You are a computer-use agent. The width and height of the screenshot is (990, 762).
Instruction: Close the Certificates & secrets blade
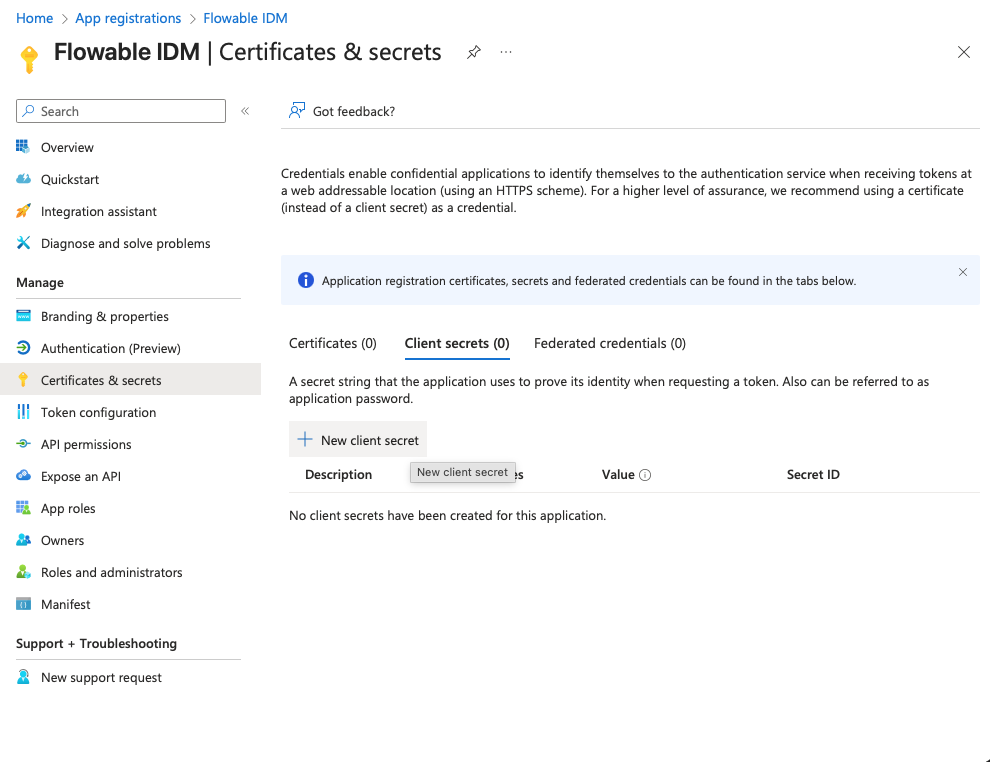click(964, 52)
